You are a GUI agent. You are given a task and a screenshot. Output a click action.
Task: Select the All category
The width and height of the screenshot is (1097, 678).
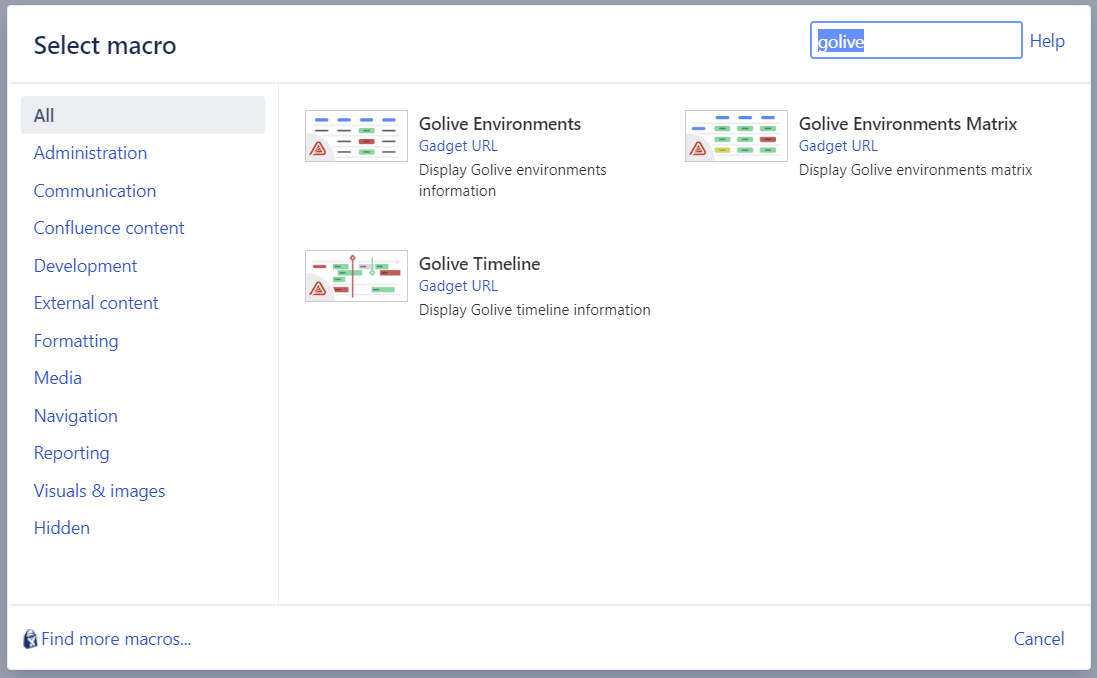click(x=44, y=115)
